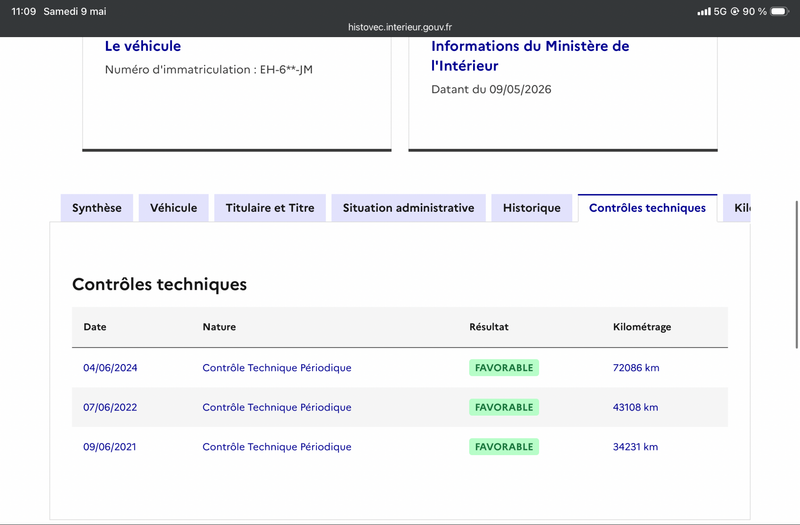Click the FAVORABLE badge for 07/06/2022
The height and width of the screenshot is (525, 800).
point(504,407)
